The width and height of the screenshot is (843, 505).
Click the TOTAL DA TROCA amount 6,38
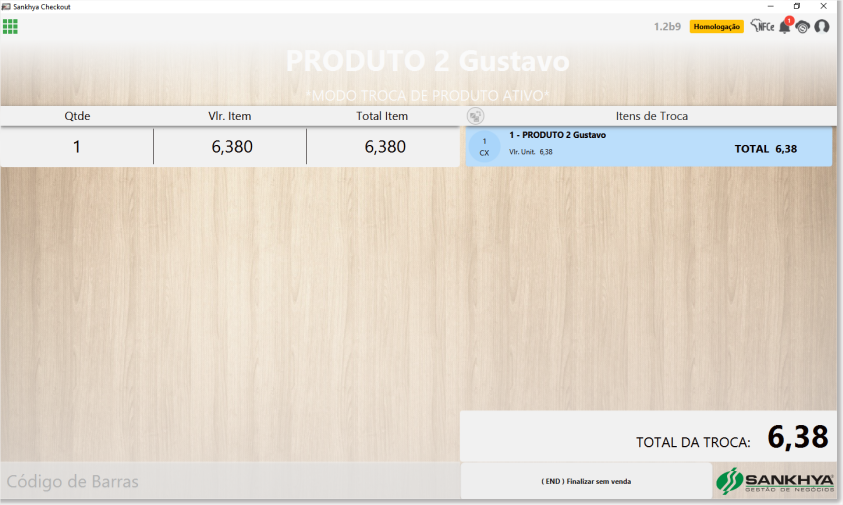click(798, 437)
